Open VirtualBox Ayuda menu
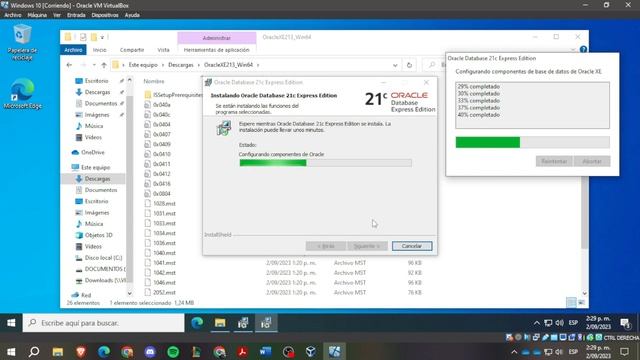Screen dimensions: 640x360 pos(132,15)
